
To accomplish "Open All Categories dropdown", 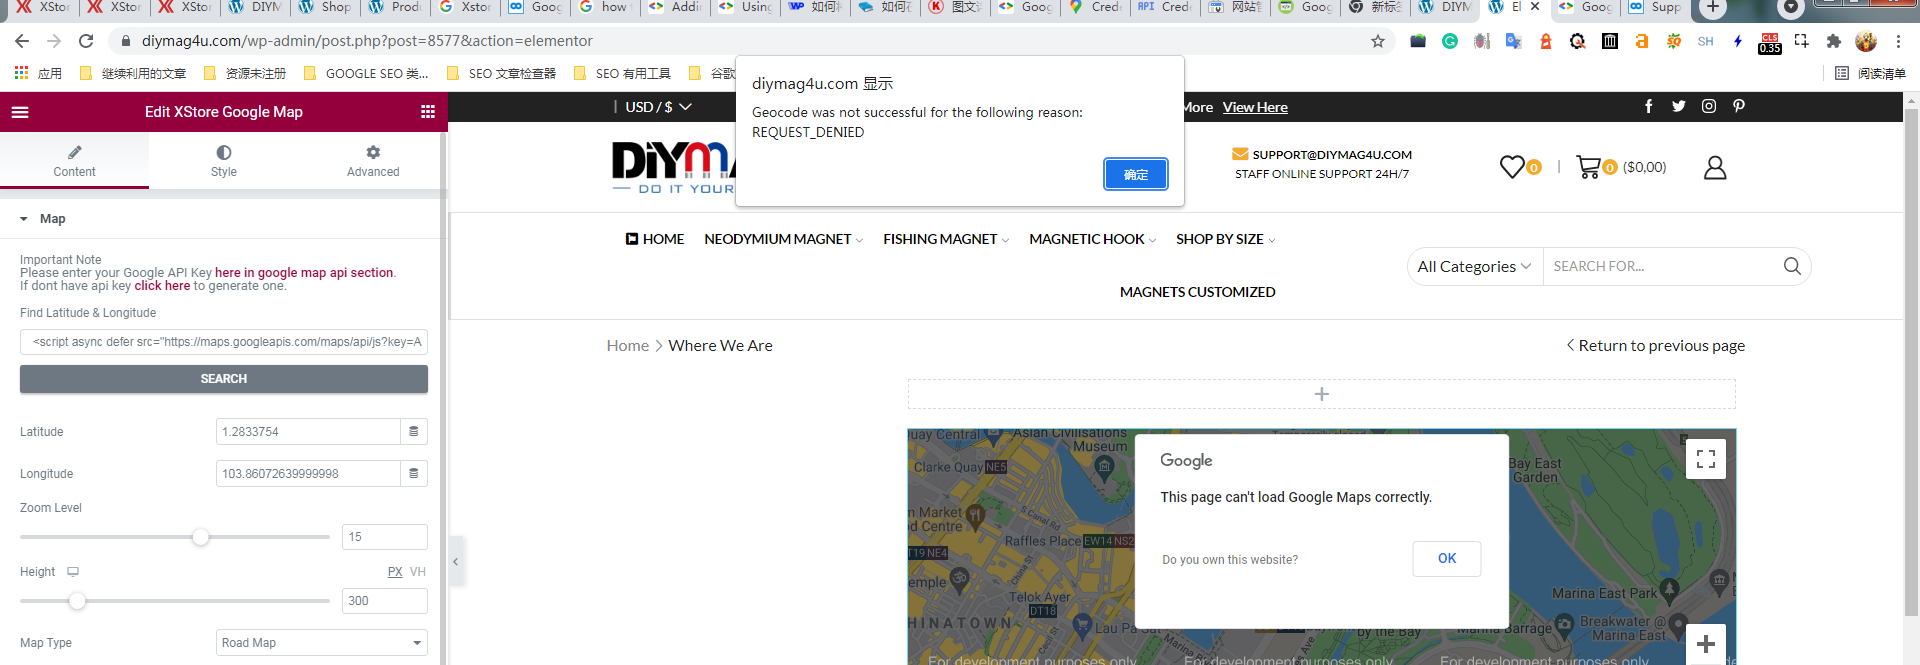I will click(1474, 266).
